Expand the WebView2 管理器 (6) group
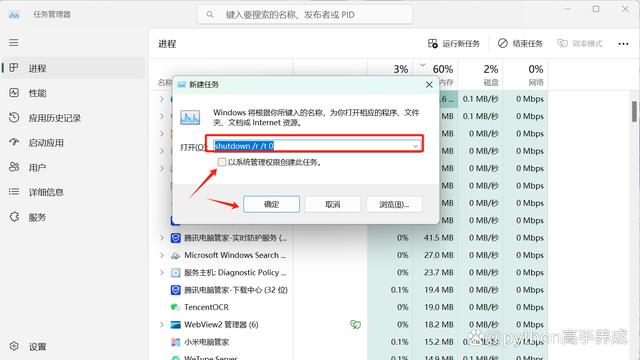This screenshot has height=360, width=640. click(x=162, y=324)
